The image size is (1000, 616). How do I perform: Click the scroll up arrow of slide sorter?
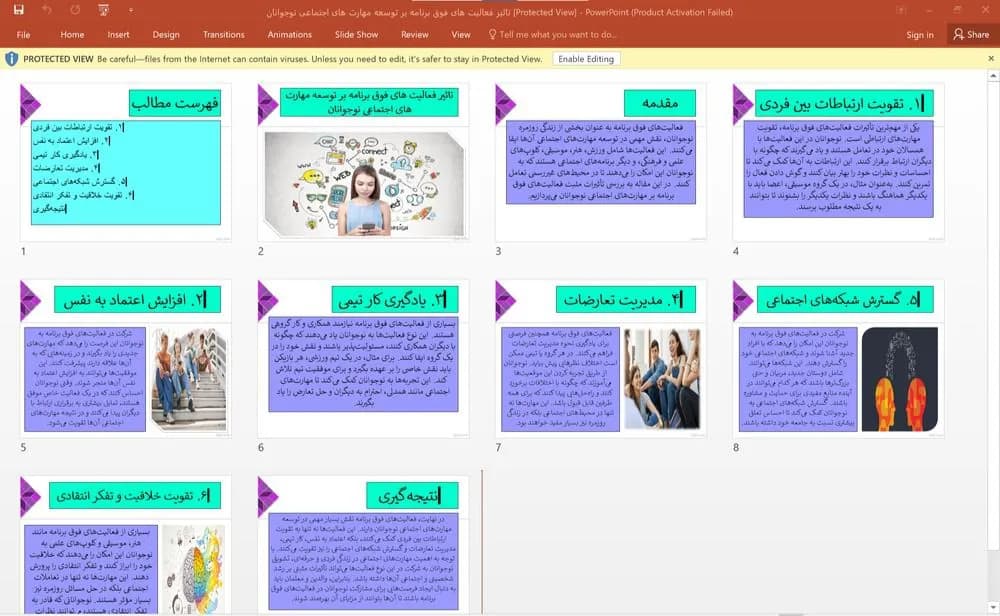click(993, 77)
